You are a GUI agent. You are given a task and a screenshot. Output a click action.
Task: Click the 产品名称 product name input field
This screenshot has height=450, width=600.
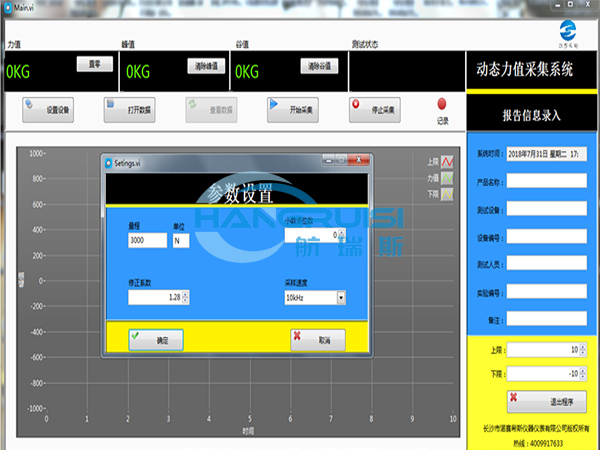(545, 182)
